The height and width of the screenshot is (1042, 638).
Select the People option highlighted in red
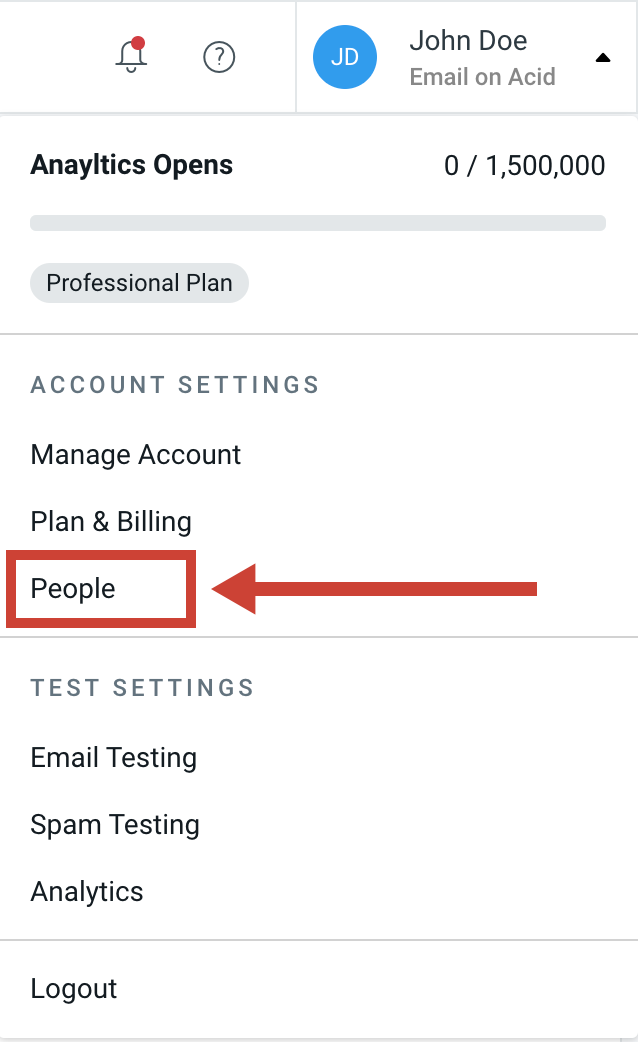(x=70, y=589)
